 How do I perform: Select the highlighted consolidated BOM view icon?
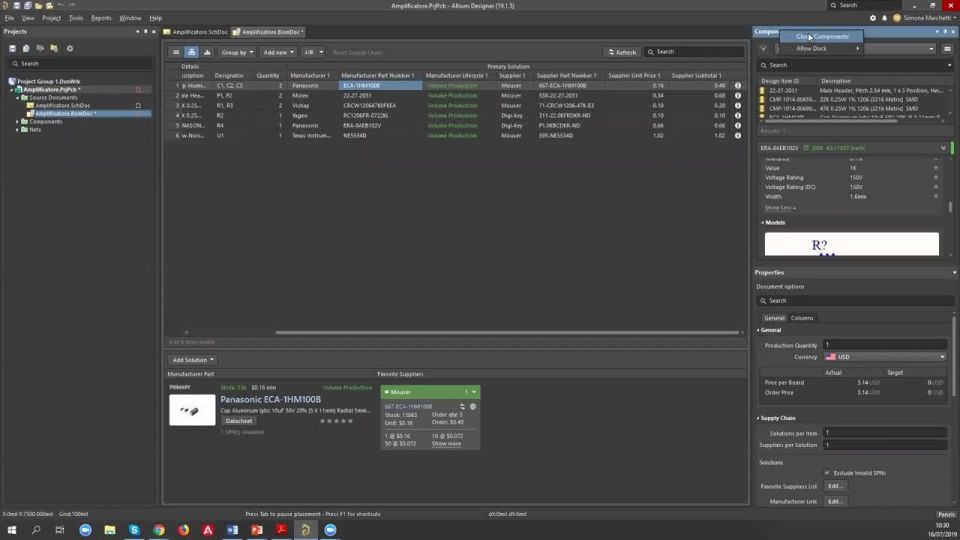pos(192,52)
